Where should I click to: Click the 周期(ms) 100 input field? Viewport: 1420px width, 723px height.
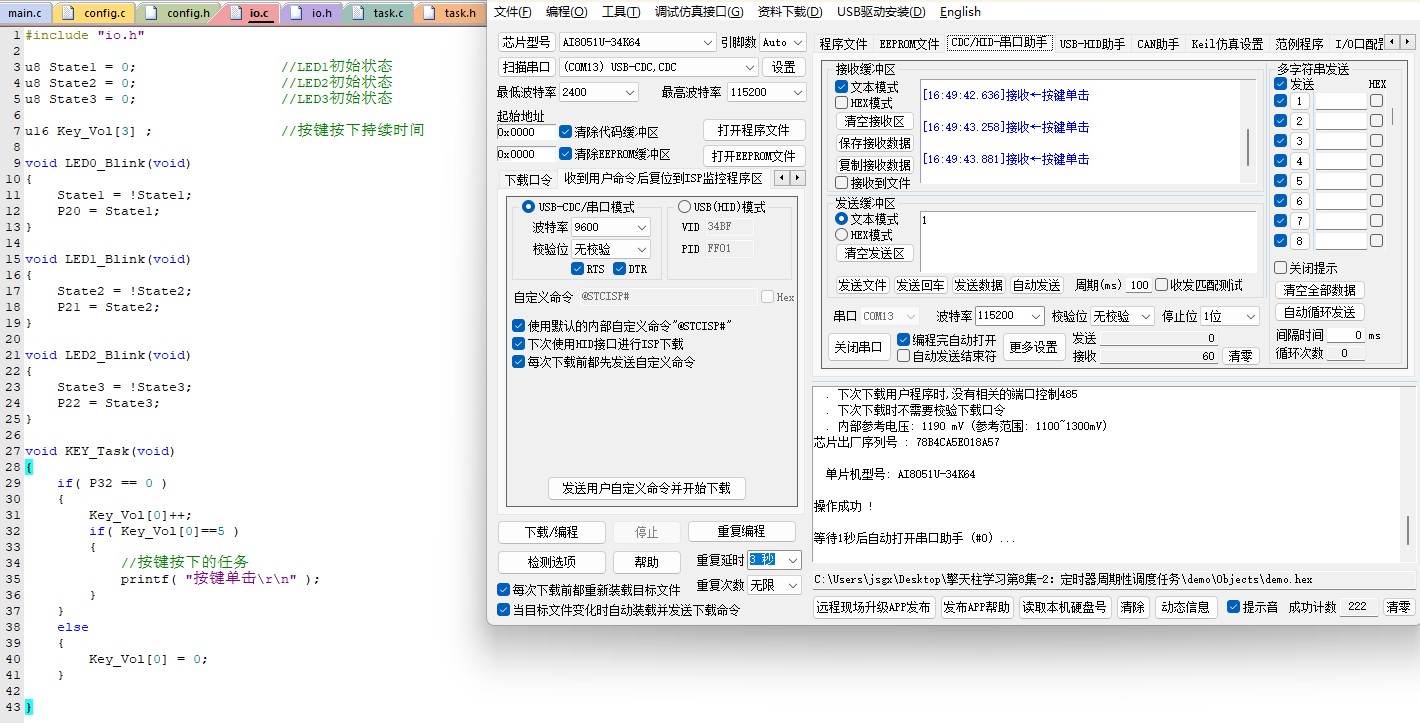pyautogui.click(x=1139, y=285)
